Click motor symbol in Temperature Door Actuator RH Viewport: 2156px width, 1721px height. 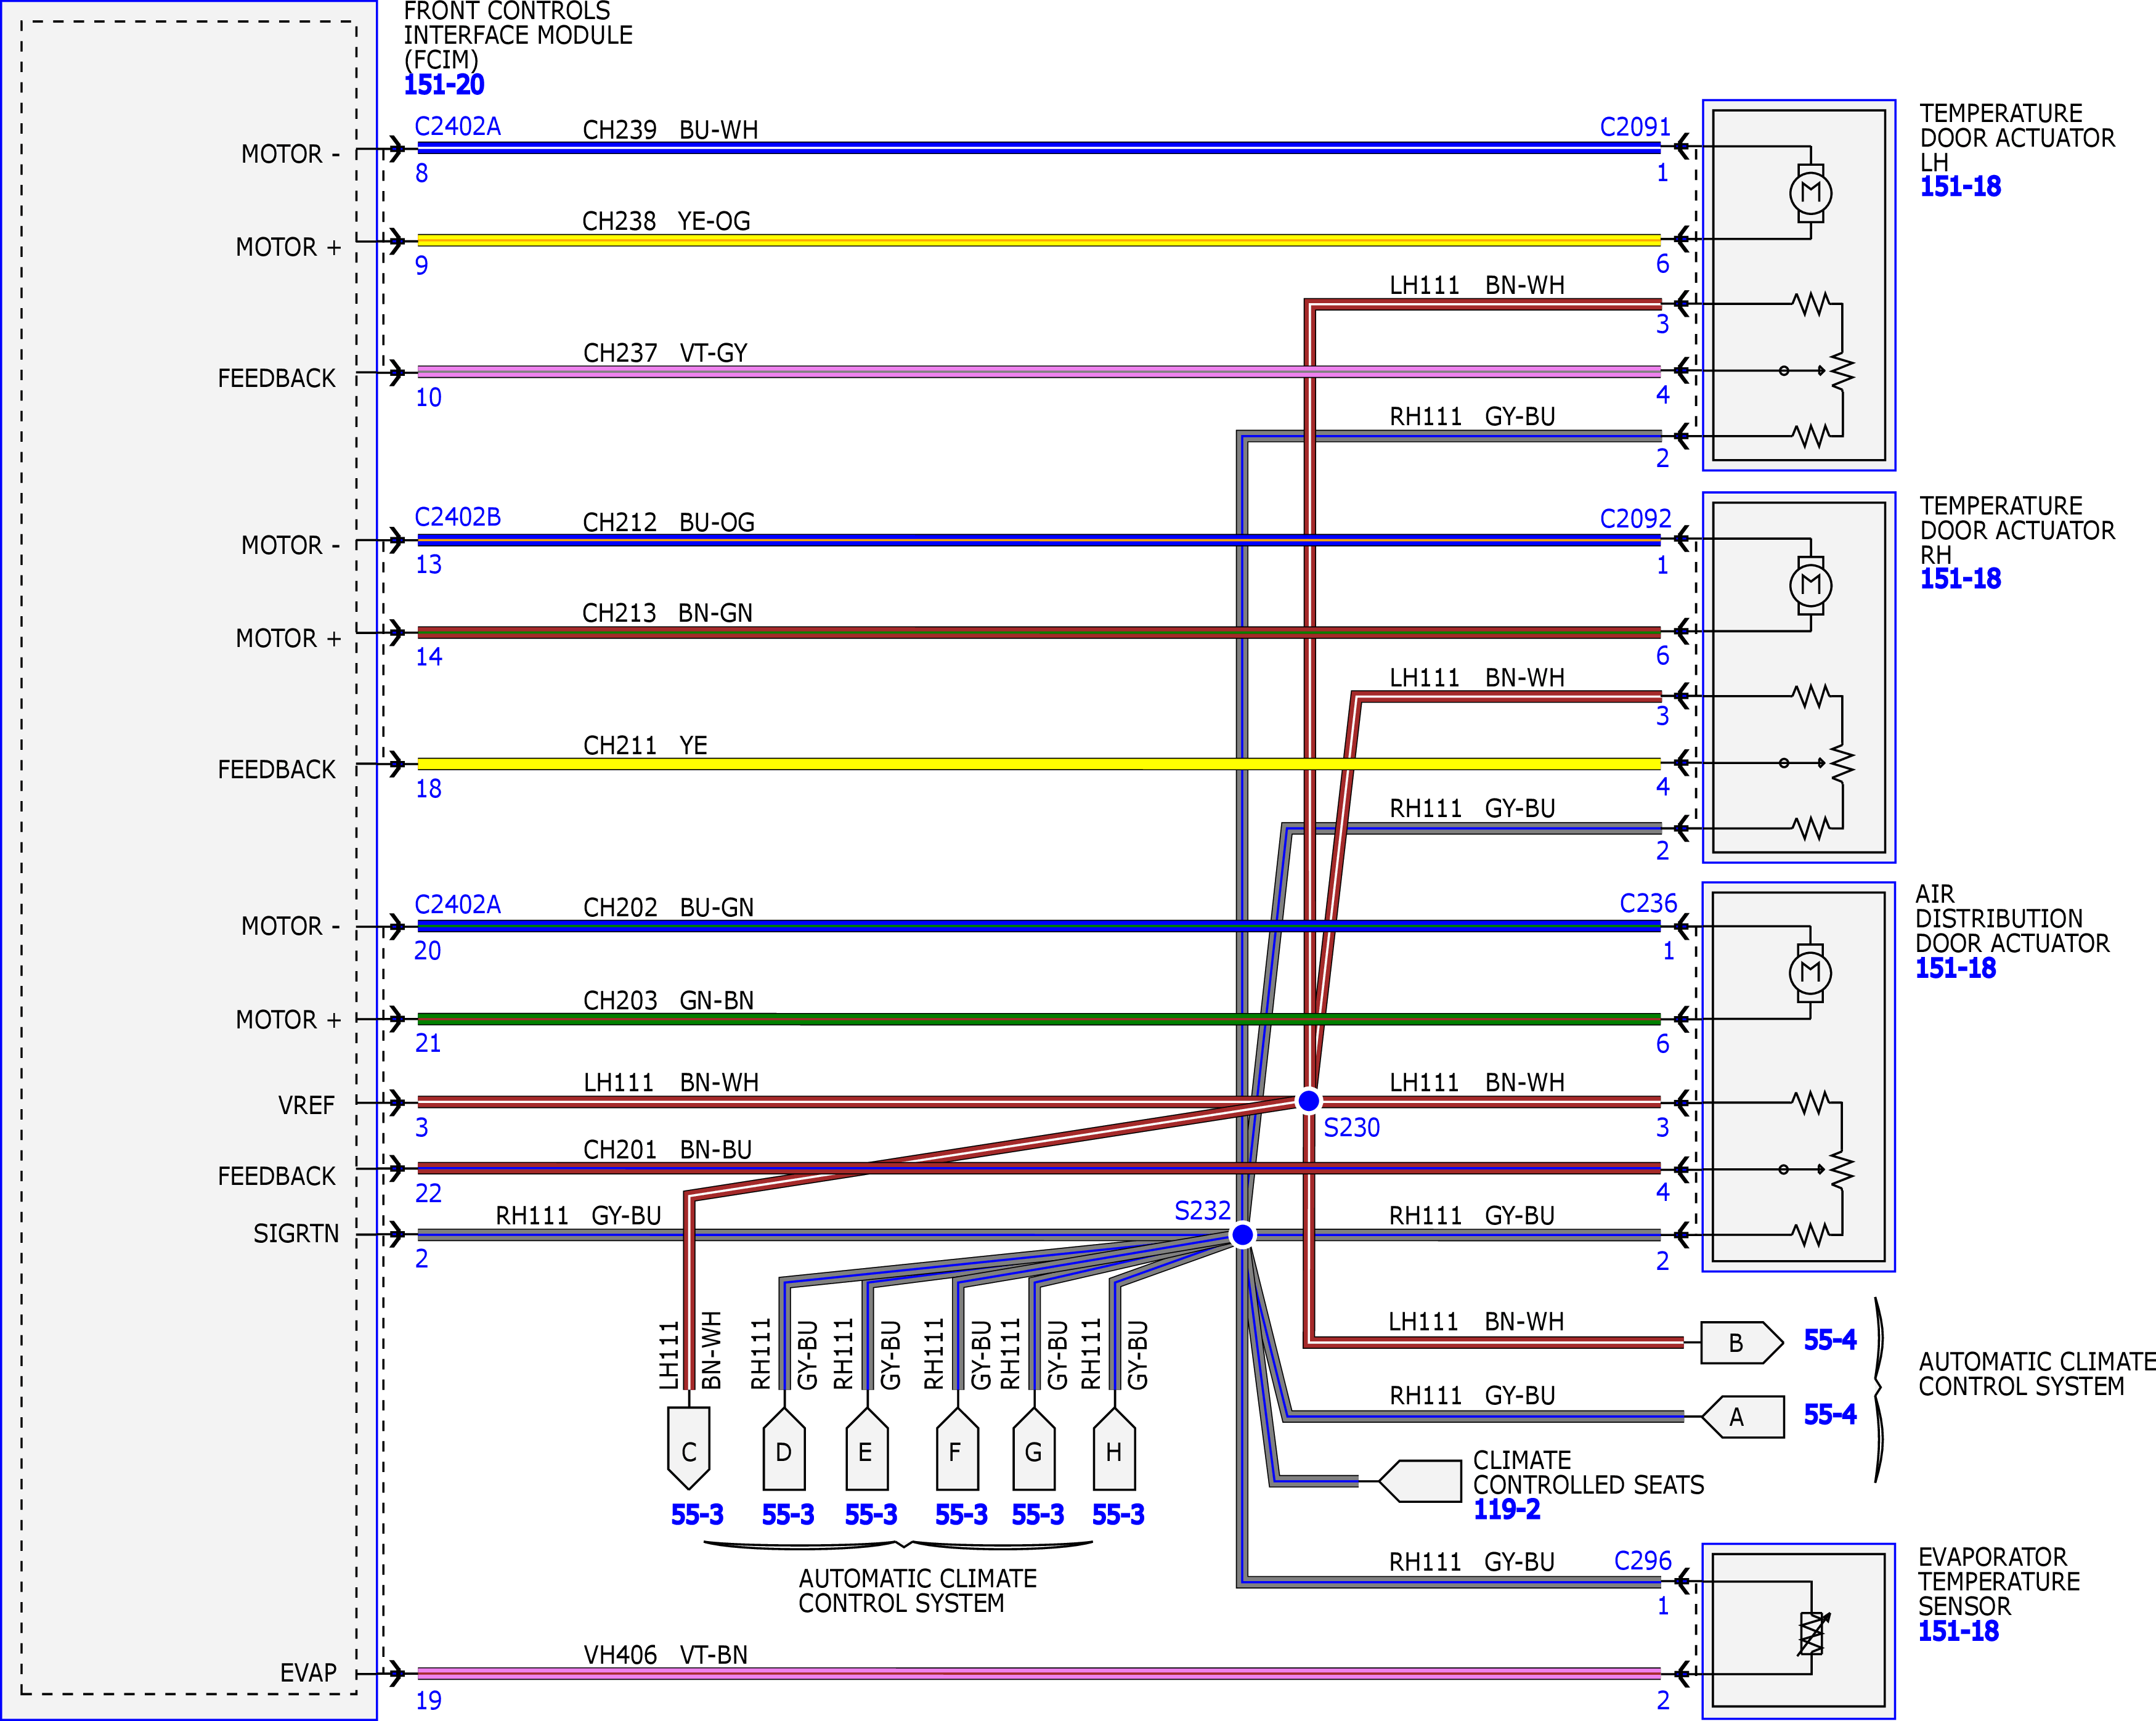(1810, 585)
